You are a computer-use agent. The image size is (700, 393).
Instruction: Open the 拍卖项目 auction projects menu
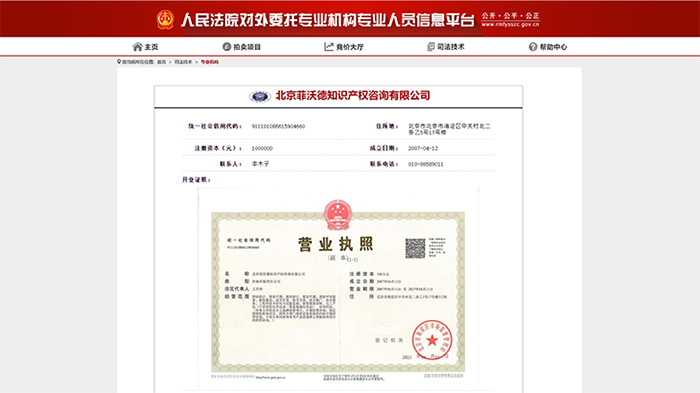242,47
